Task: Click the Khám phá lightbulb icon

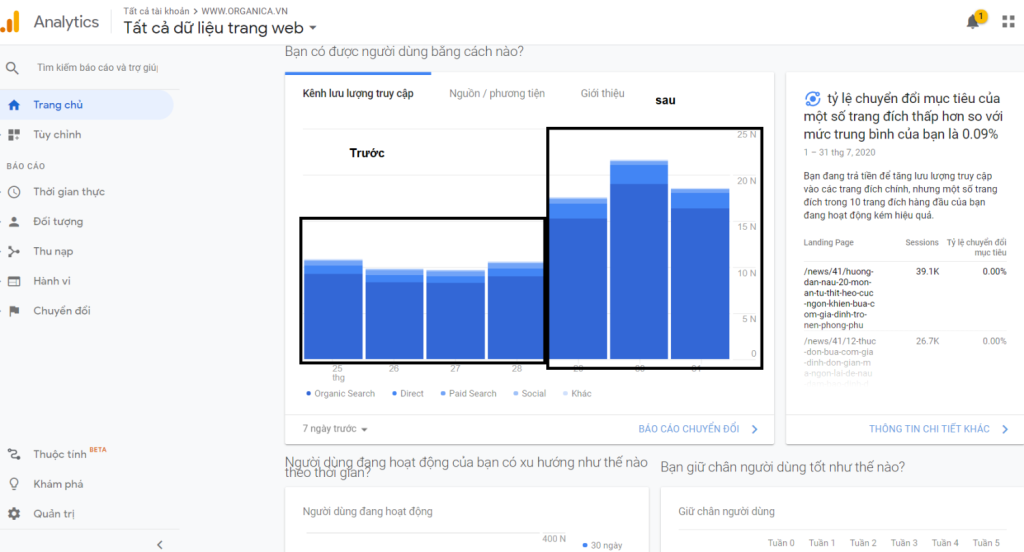Action: pos(14,484)
